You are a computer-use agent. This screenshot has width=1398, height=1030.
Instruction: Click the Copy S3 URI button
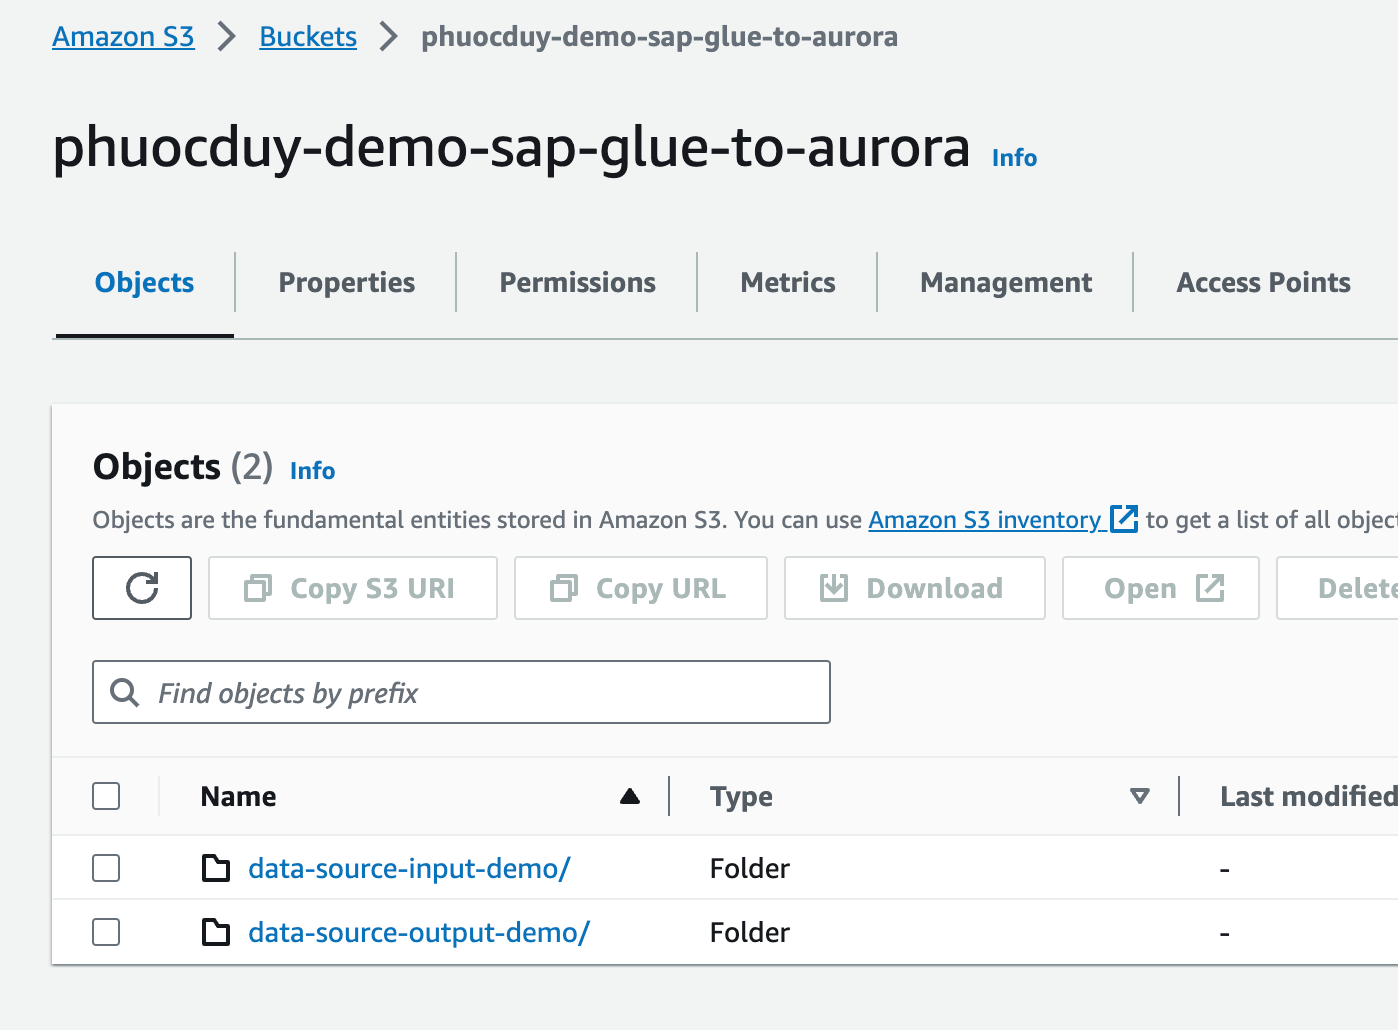tap(353, 588)
